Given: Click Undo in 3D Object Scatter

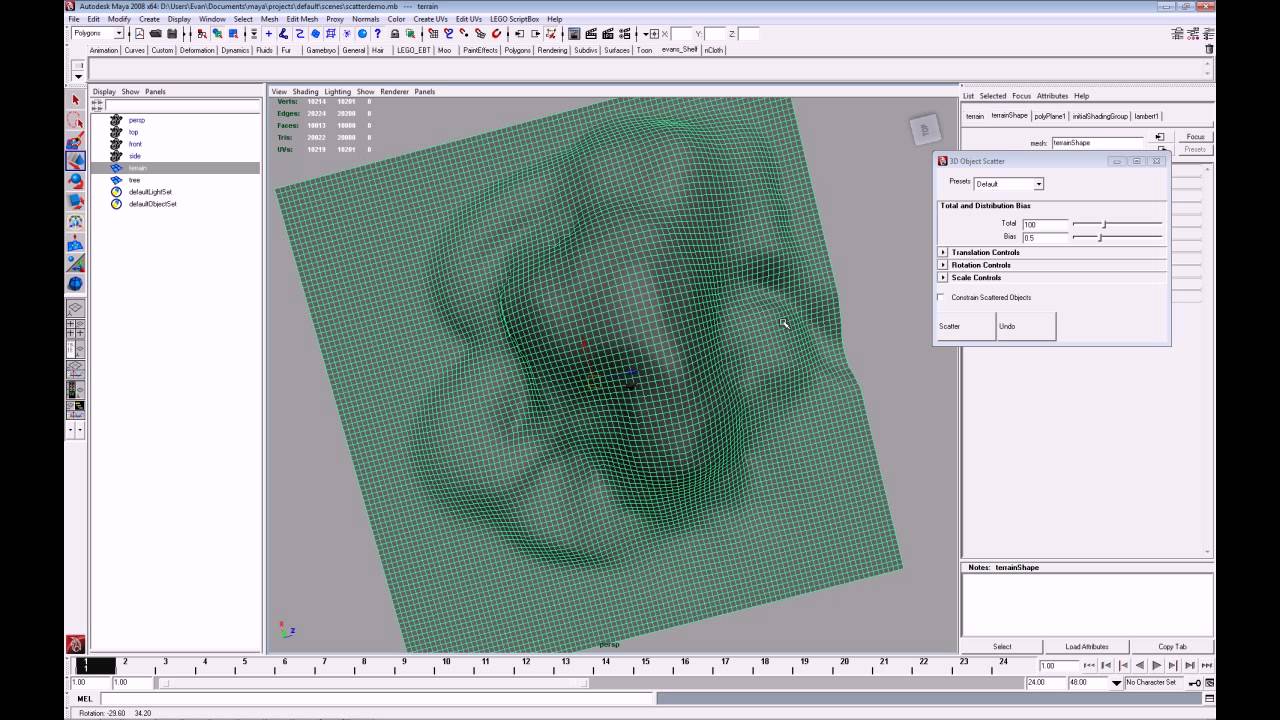Looking at the screenshot, I should (x=1026, y=326).
